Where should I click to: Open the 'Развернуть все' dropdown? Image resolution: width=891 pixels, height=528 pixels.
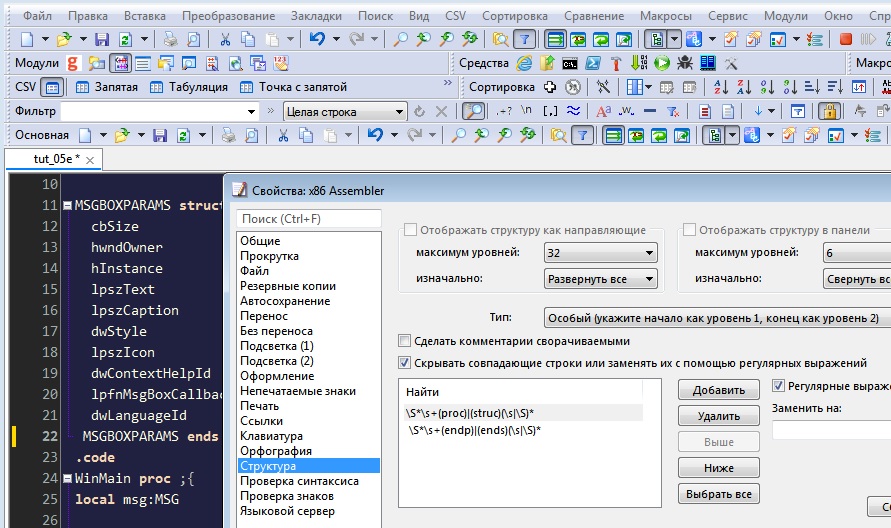[x=600, y=279]
